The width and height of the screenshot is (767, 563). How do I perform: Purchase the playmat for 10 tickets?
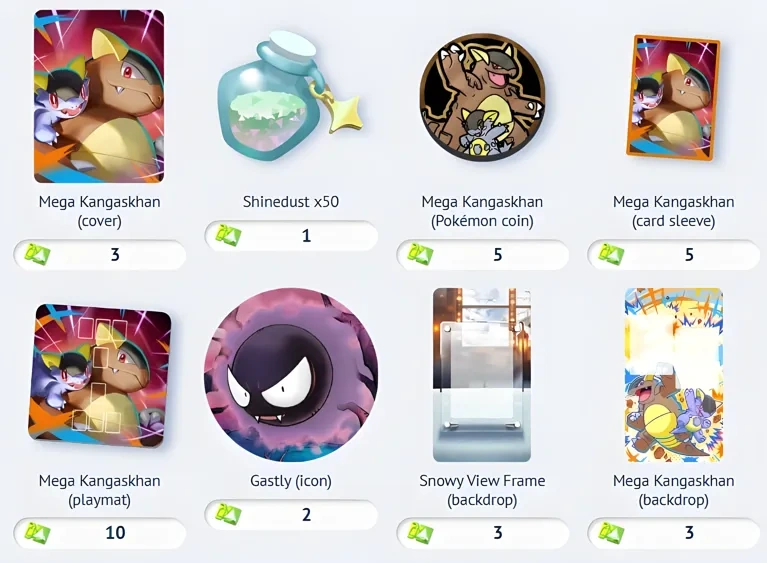[x=100, y=533]
